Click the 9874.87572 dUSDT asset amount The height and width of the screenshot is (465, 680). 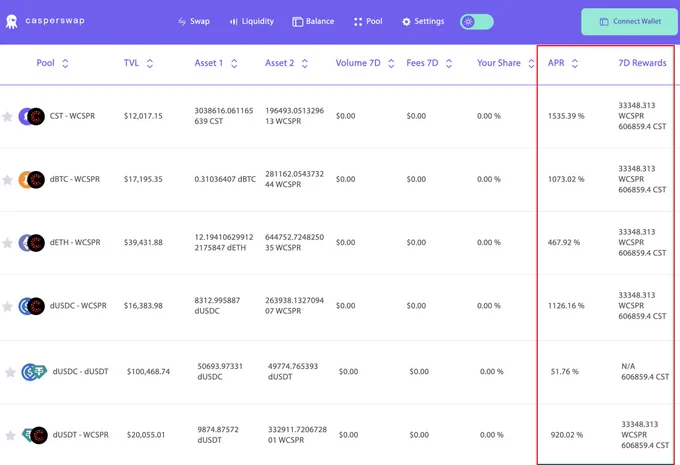218,435
